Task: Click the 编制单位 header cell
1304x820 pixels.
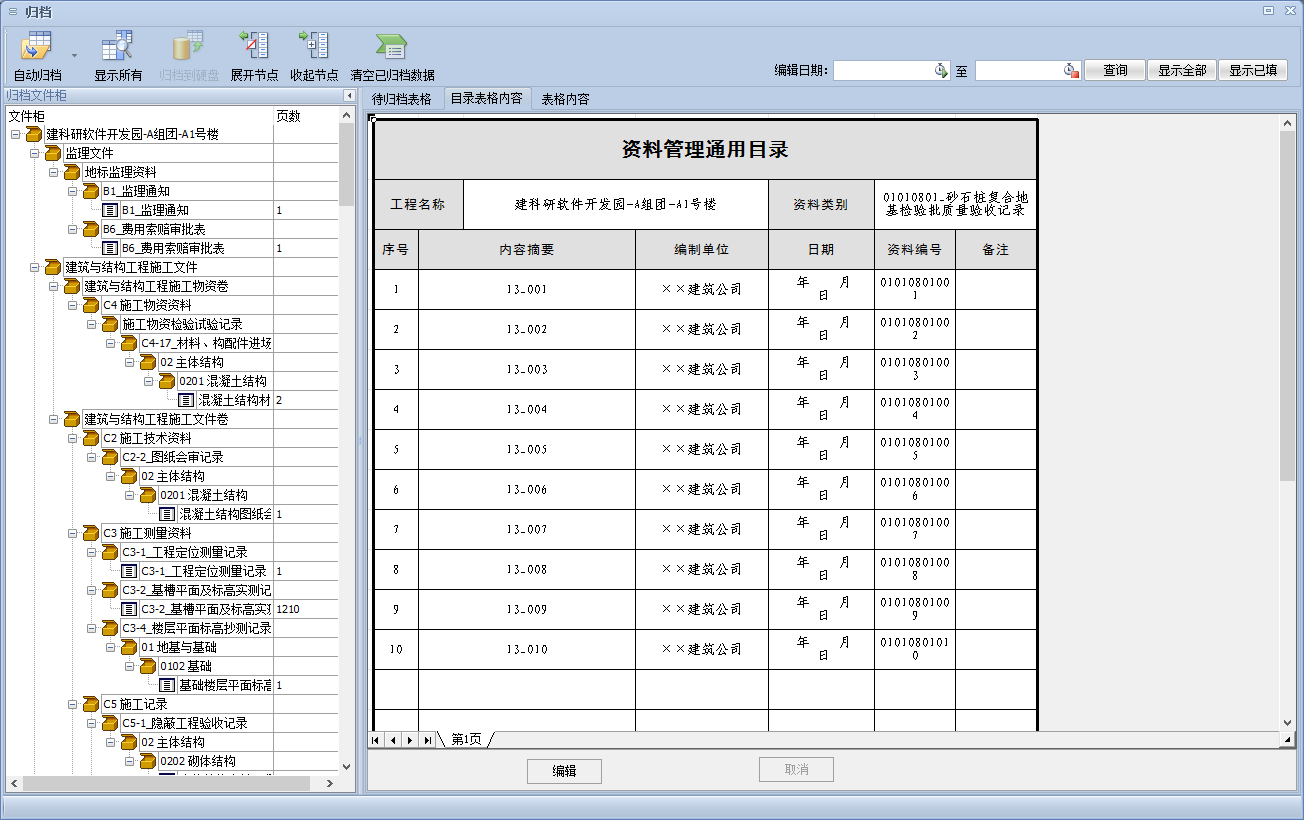Action: tap(701, 250)
